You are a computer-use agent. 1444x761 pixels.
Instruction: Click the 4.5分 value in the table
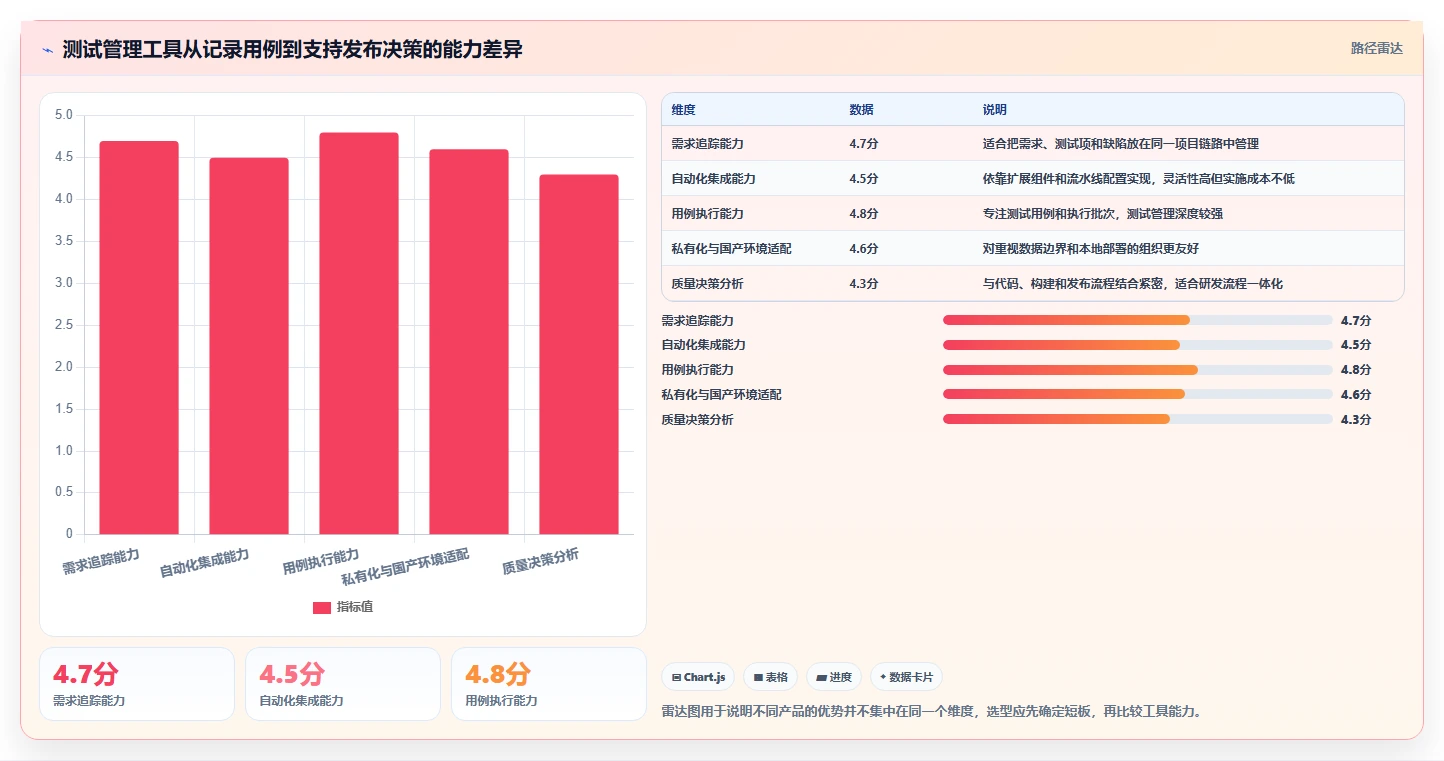point(863,179)
